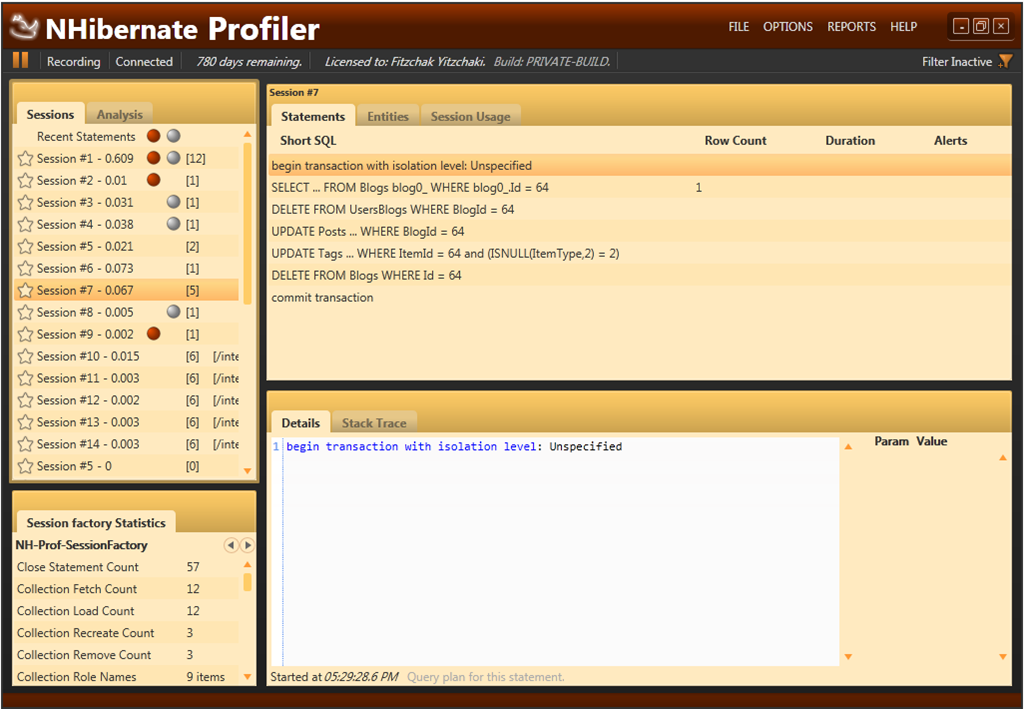This screenshot has height=709, width=1024.
Task: Open the Session Usage tab
Action: pyautogui.click(x=470, y=116)
